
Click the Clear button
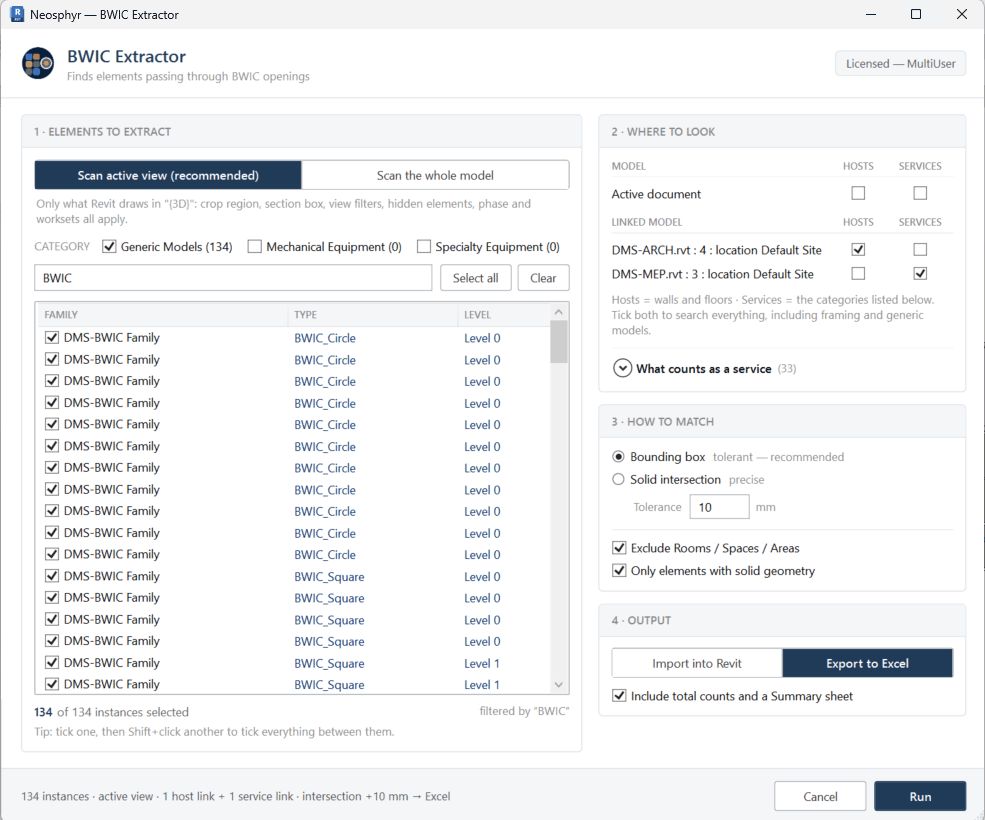(543, 278)
